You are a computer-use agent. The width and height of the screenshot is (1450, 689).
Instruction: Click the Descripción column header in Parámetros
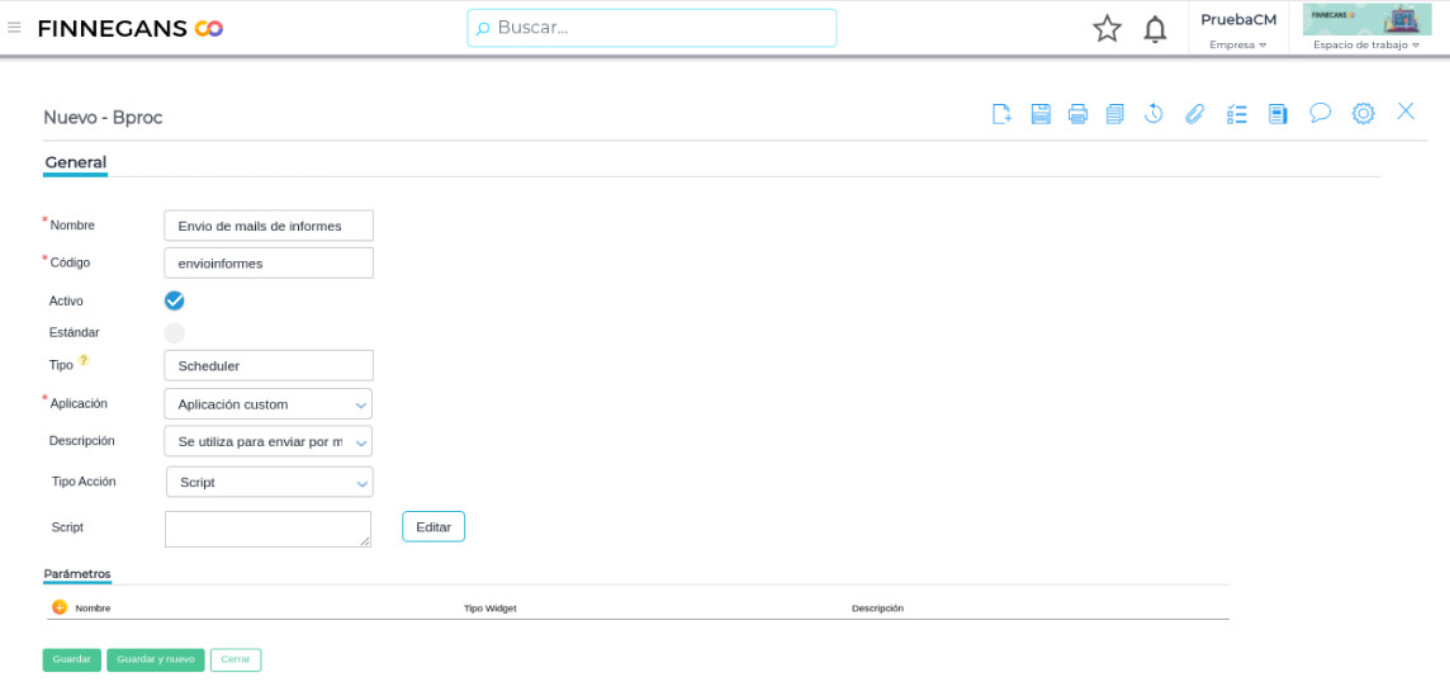pyautogui.click(x=877, y=608)
